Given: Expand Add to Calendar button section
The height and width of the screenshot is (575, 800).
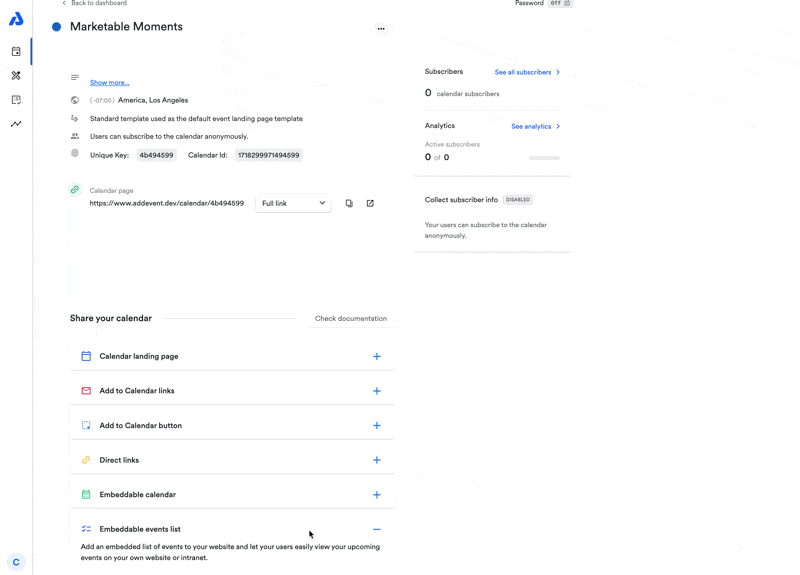Looking at the screenshot, I should click(x=377, y=426).
